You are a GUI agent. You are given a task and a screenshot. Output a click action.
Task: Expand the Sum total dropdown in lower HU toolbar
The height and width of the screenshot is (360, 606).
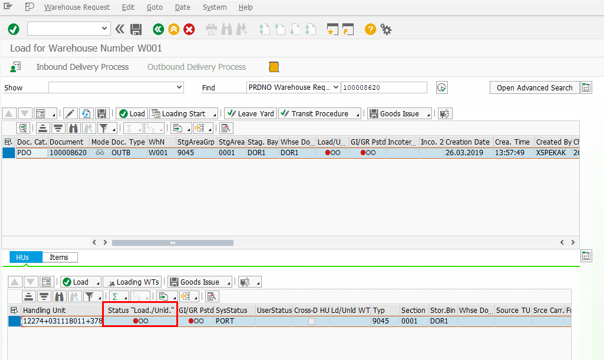(126, 298)
